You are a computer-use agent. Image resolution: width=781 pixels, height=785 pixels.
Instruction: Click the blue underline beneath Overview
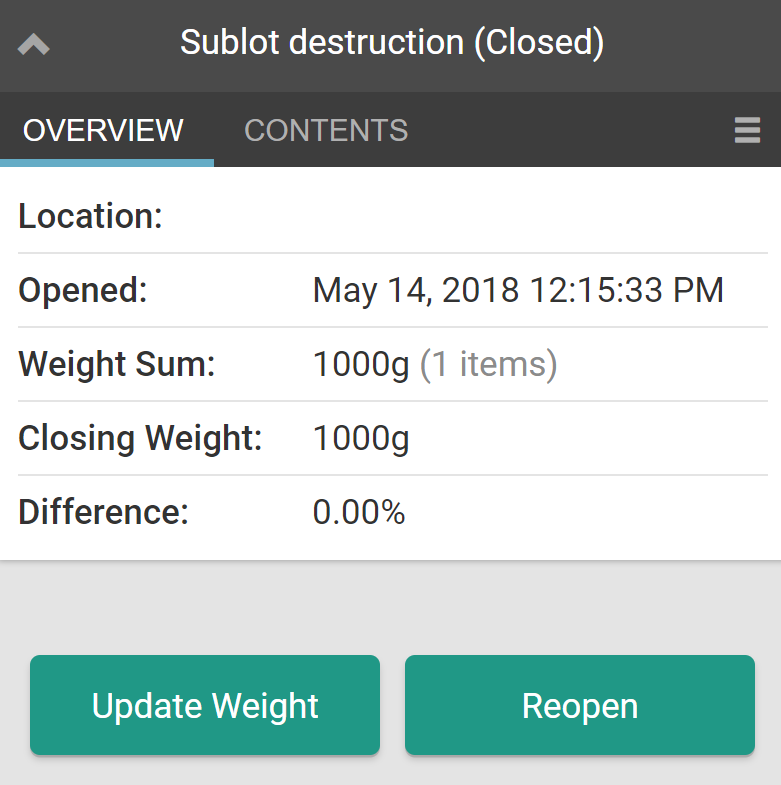tap(107, 163)
